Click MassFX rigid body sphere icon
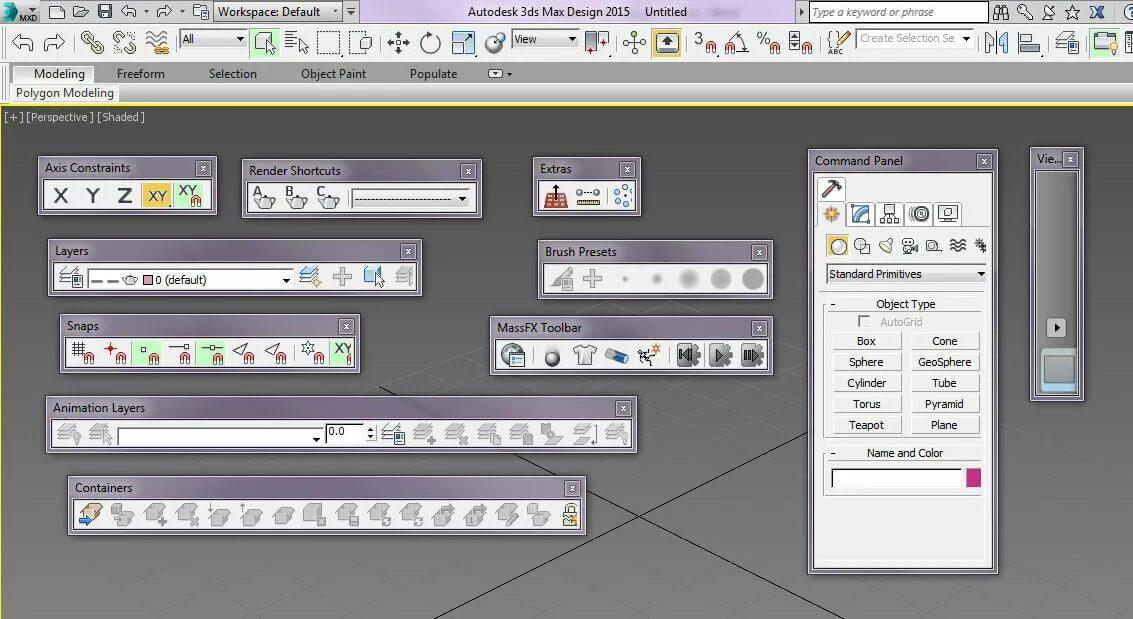Screen dimensions: 1133x619 coord(552,355)
